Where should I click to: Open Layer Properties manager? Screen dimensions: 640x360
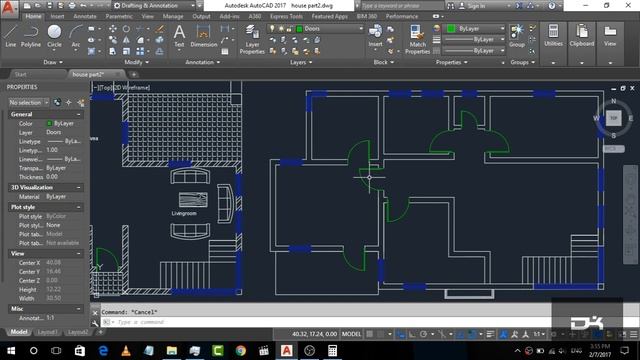pos(252,40)
